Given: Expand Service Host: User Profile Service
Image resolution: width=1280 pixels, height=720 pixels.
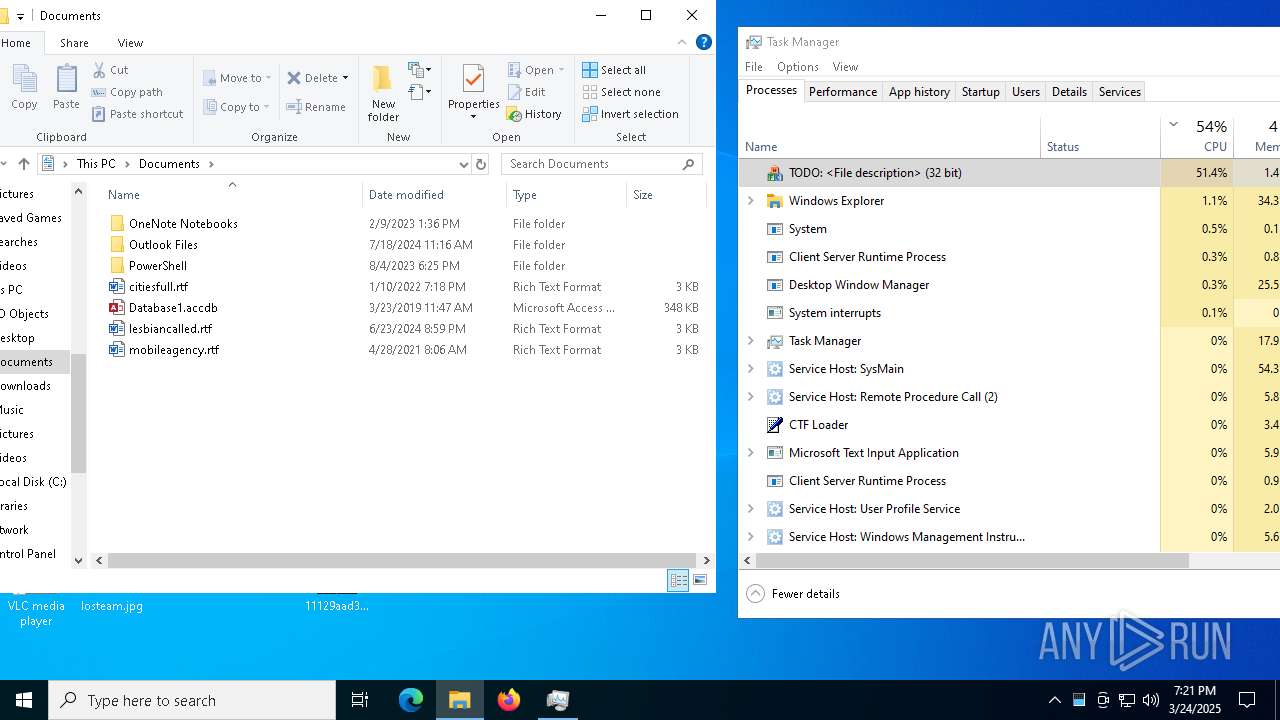Looking at the screenshot, I should click(751, 509).
